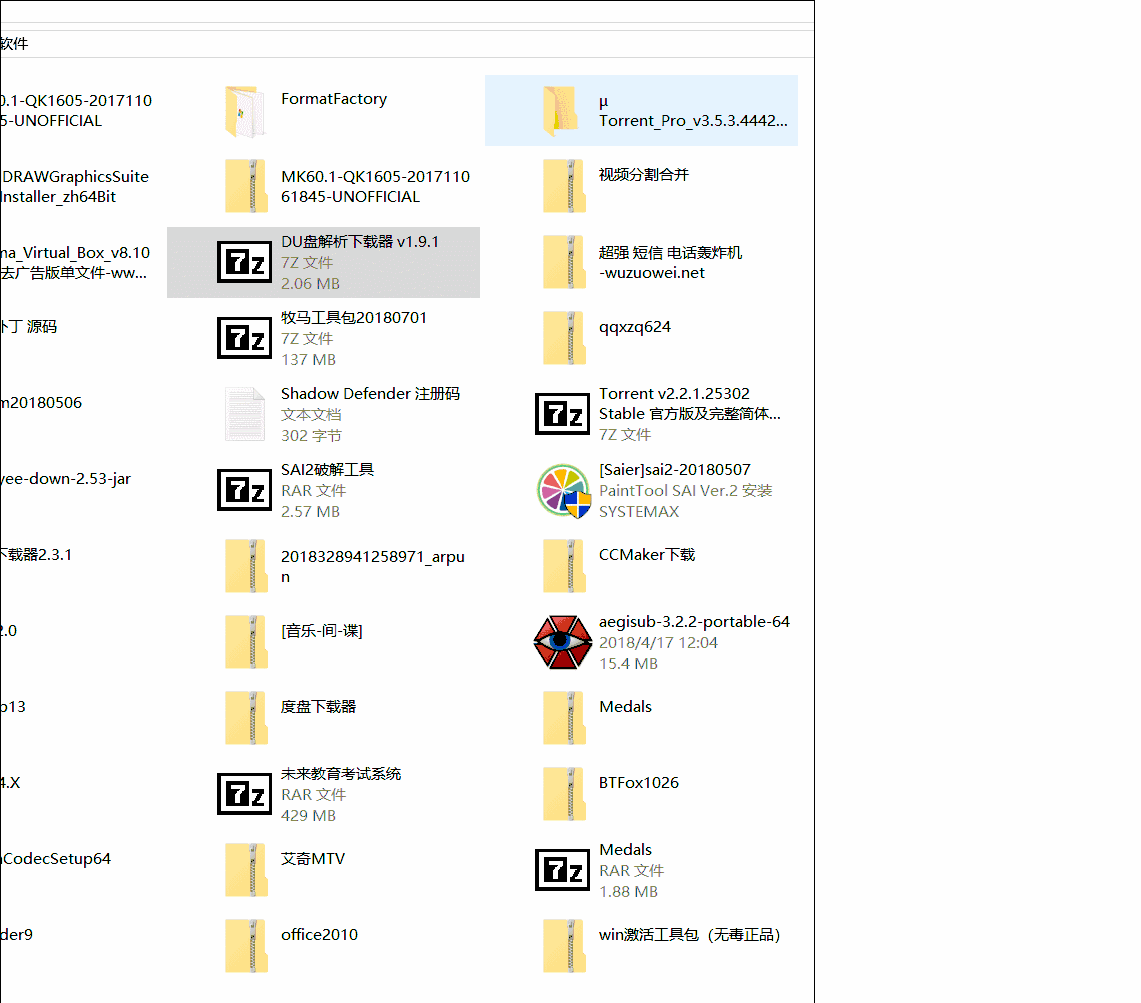Select the µTorrent_Pro_v3.5.3.4442 folder icon
Screen dimensions: 1141x1003
[561, 111]
